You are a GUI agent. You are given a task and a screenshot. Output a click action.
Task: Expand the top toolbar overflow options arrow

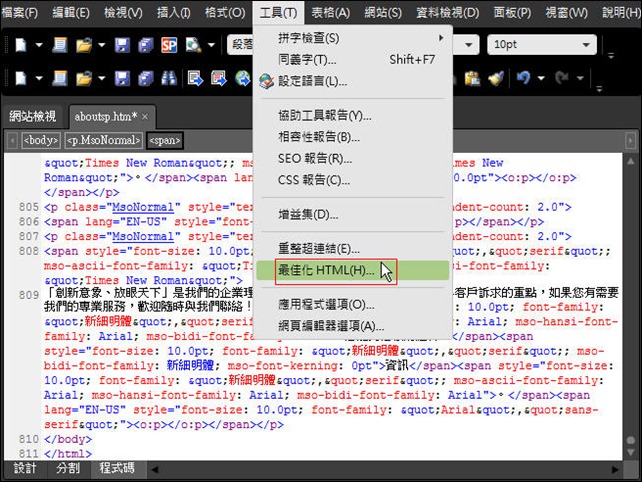(x=610, y=55)
